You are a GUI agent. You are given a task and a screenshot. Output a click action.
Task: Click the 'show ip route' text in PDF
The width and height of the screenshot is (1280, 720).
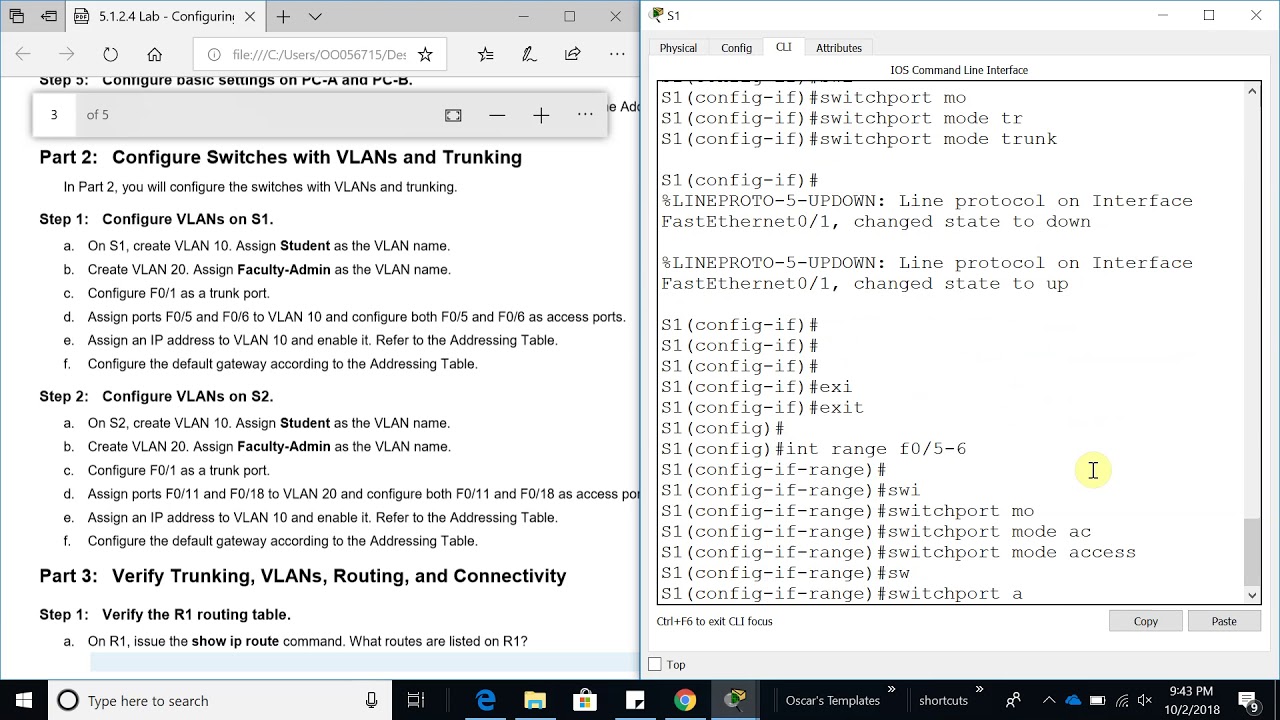tap(235, 641)
